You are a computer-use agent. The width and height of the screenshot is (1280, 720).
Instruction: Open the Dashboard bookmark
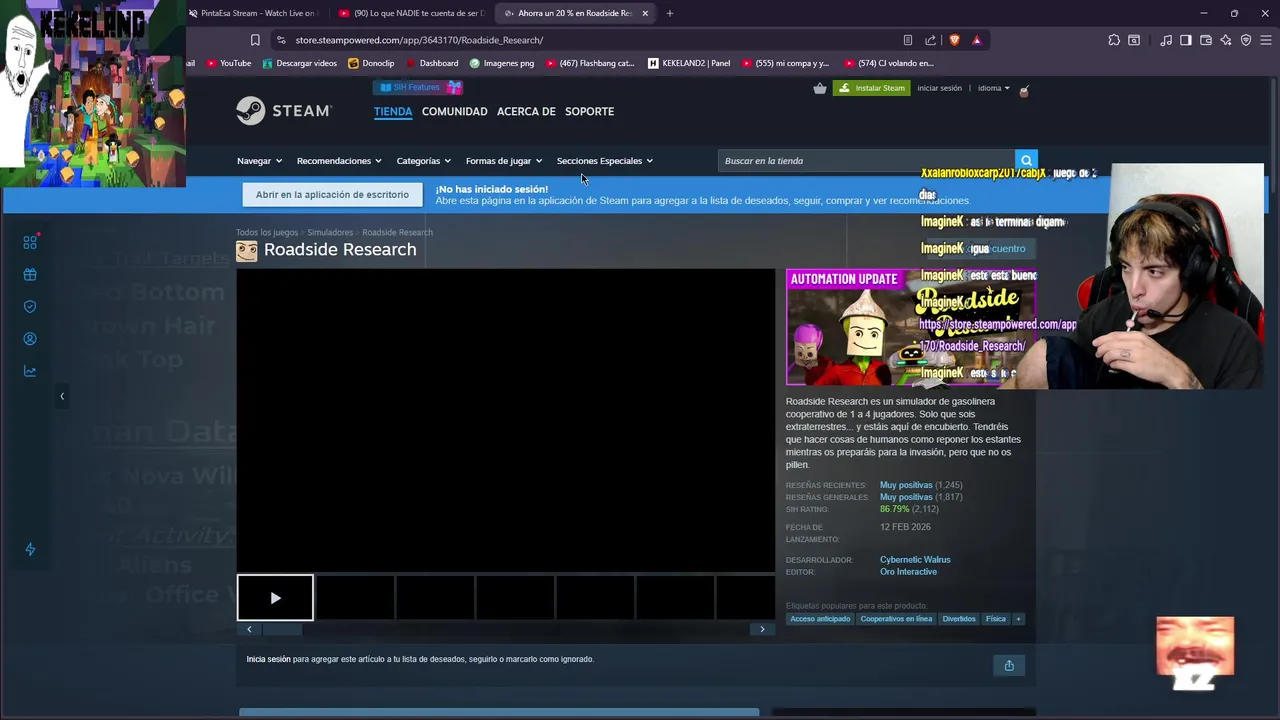[432, 63]
